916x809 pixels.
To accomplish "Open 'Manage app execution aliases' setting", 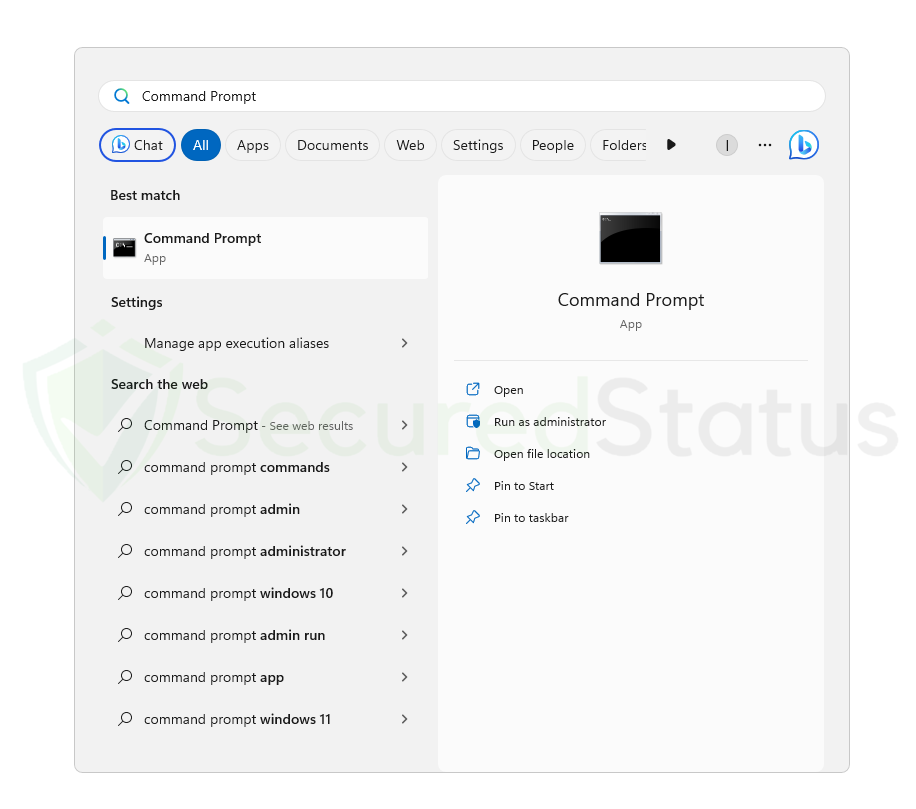I will point(266,343).
